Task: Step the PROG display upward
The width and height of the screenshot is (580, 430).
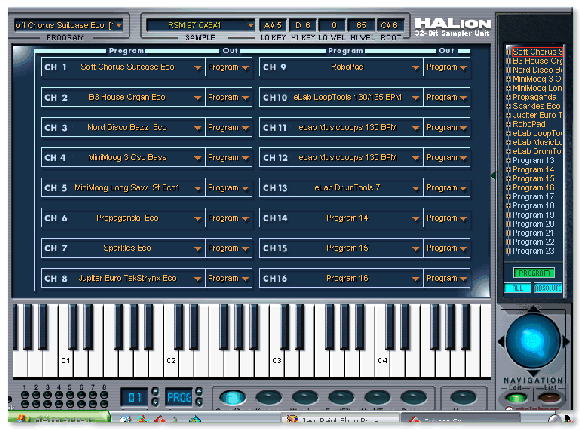Action: click(x=199, y=391)
